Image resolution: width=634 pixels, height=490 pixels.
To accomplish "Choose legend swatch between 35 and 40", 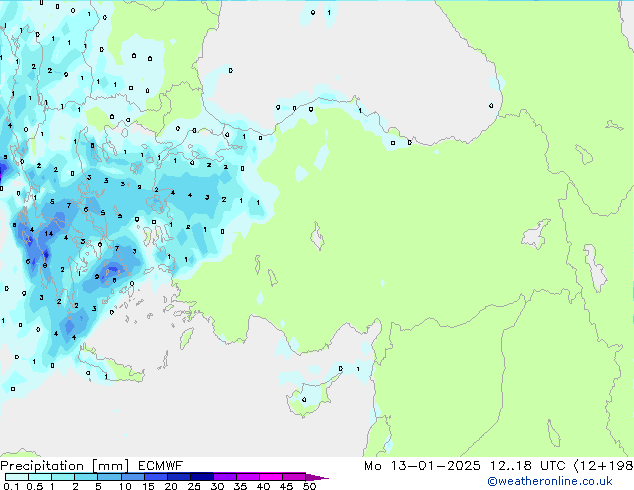I will point(251,477).
